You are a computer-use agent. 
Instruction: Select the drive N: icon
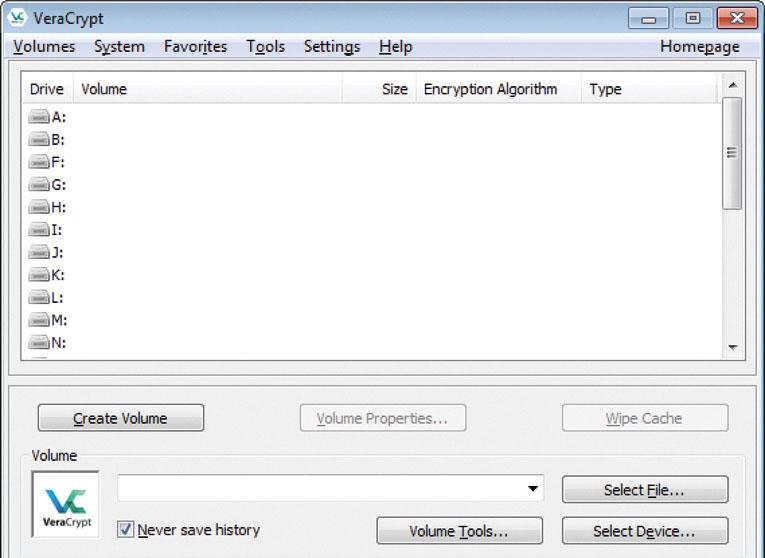39,342
